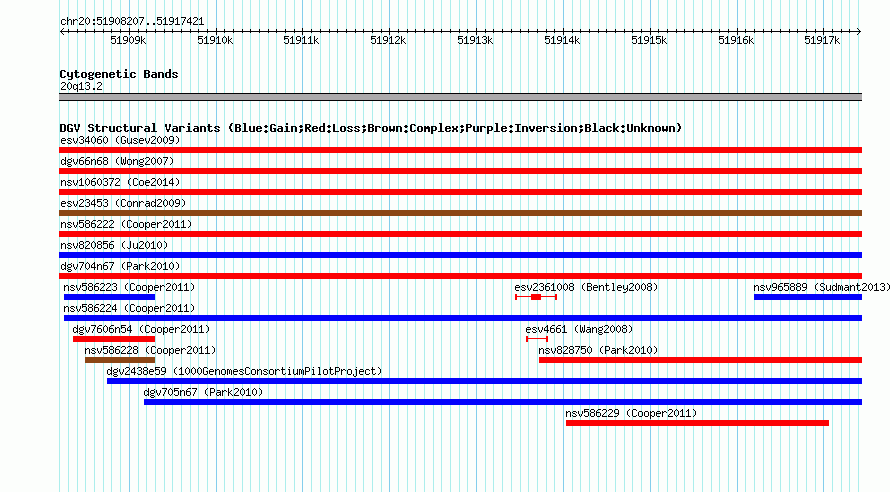Select the 20q13.2 band label
Image resolution: width=890 pixels, height=492 pixels.
(x=81, y=86)
